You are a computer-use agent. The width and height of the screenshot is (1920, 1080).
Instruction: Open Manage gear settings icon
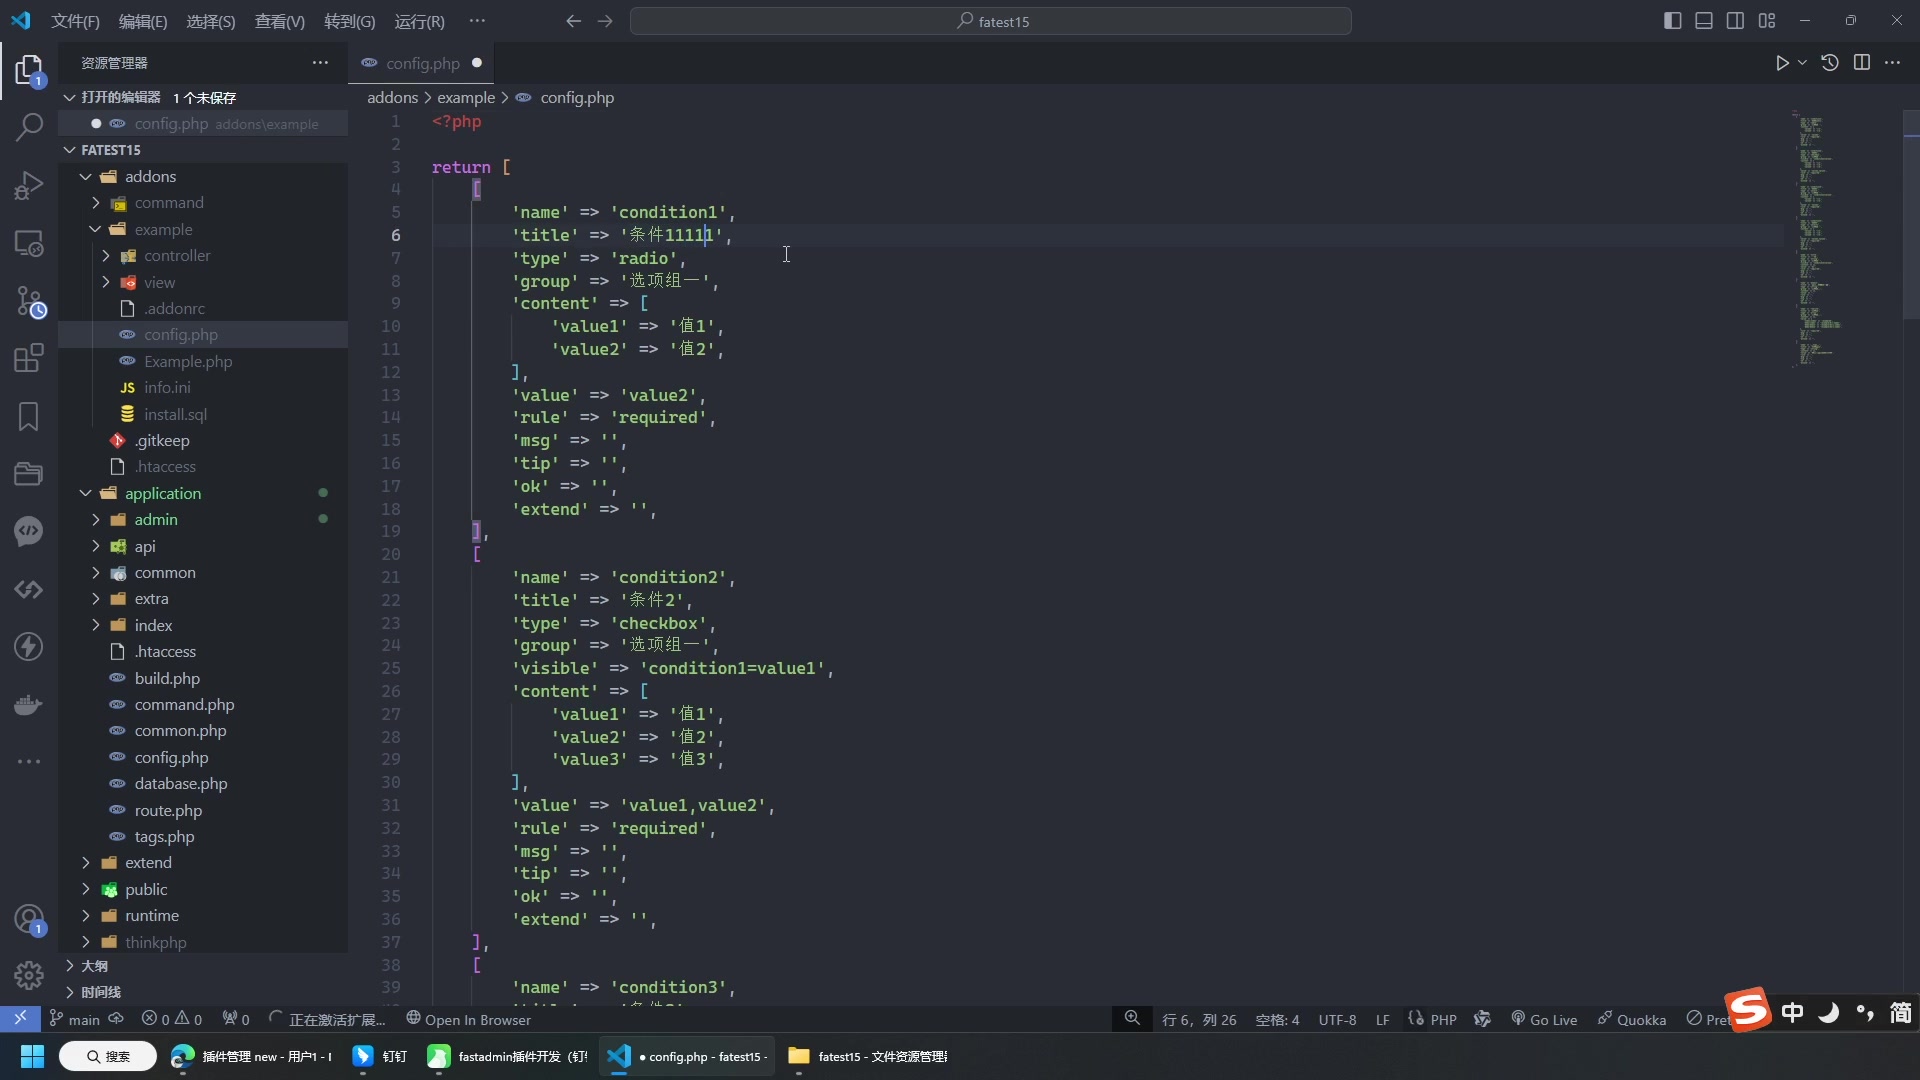point(29,974)
